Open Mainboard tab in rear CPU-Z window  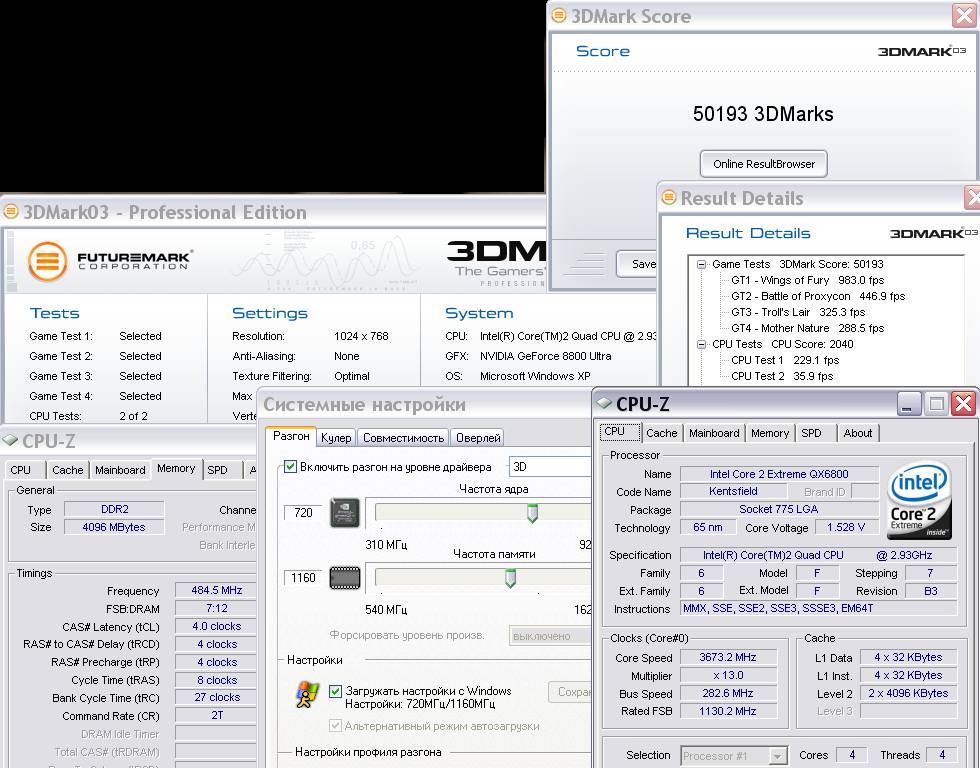point(120,470)
